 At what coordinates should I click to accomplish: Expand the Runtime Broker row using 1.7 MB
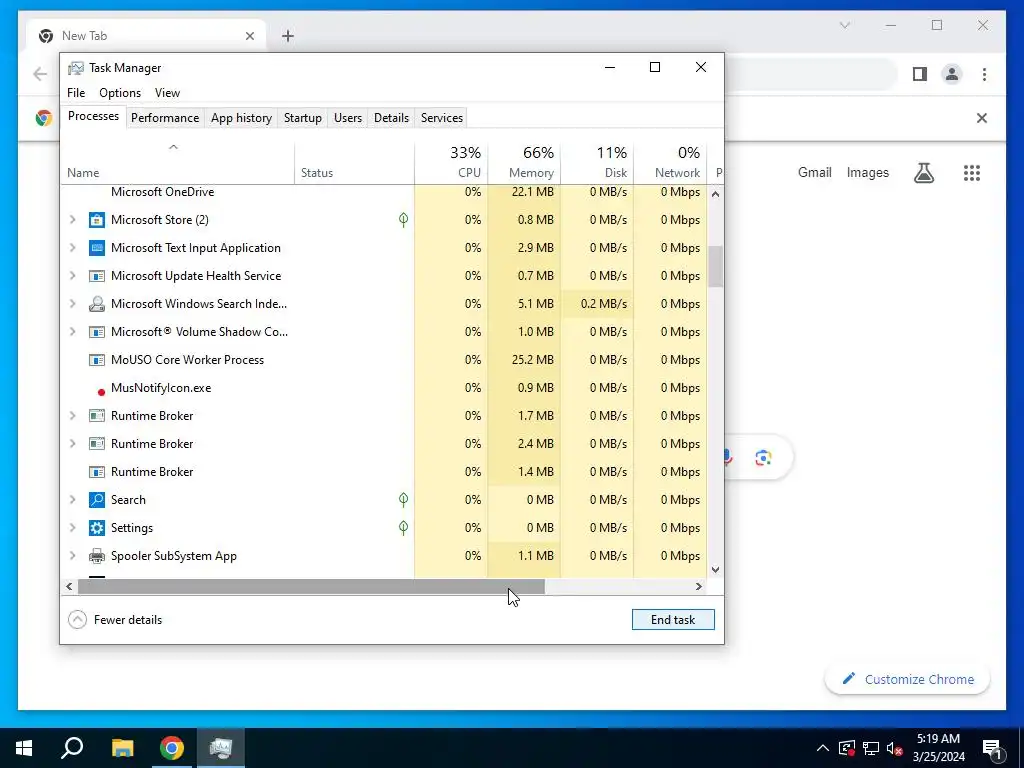click(x=72, y=416)
